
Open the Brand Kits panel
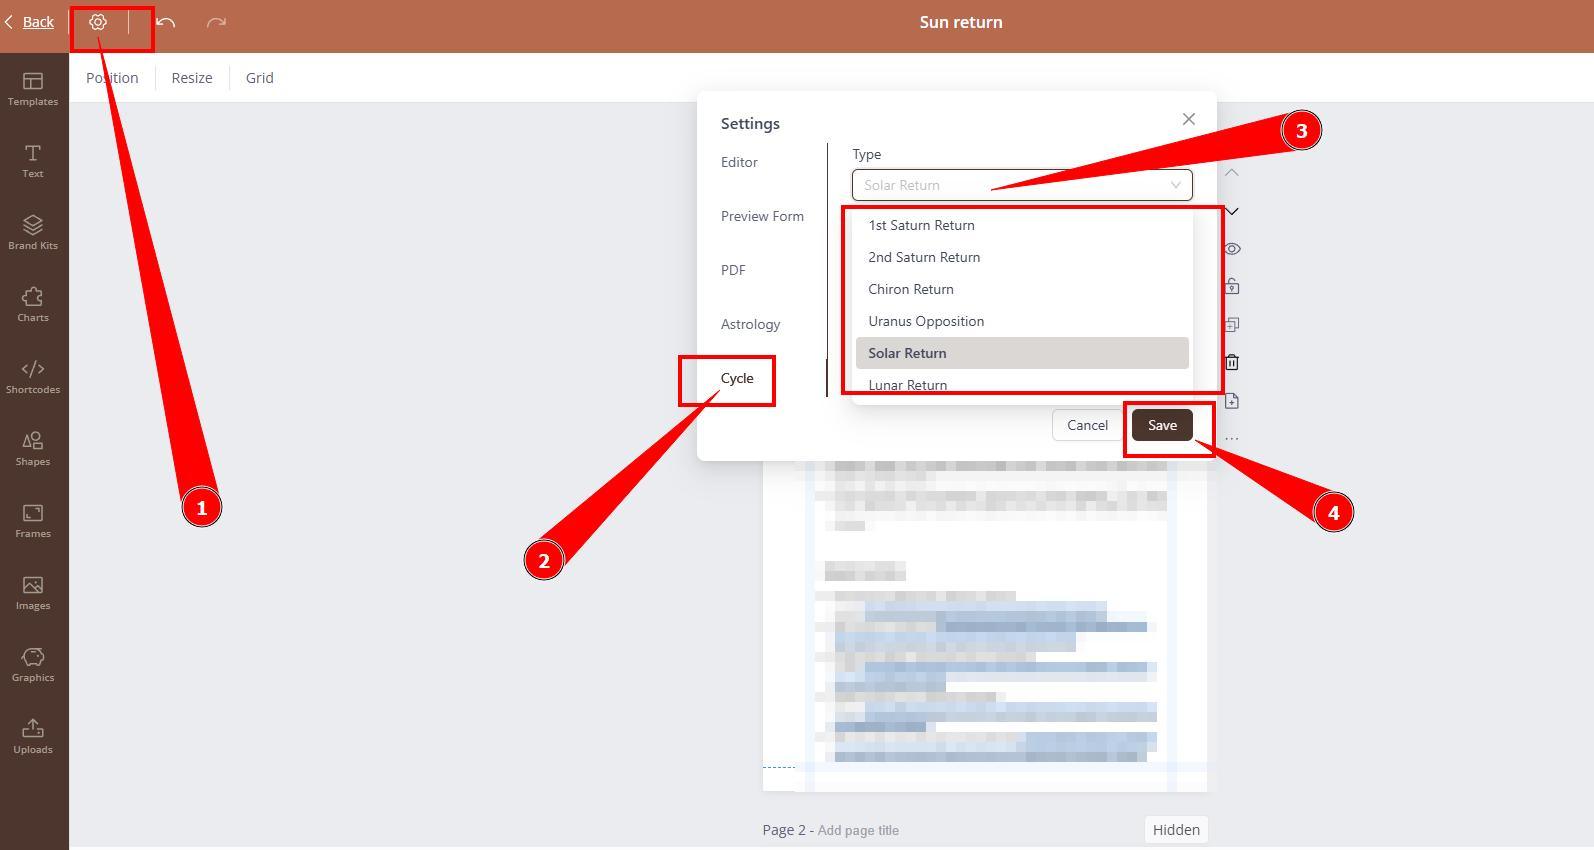pos(33,232)
